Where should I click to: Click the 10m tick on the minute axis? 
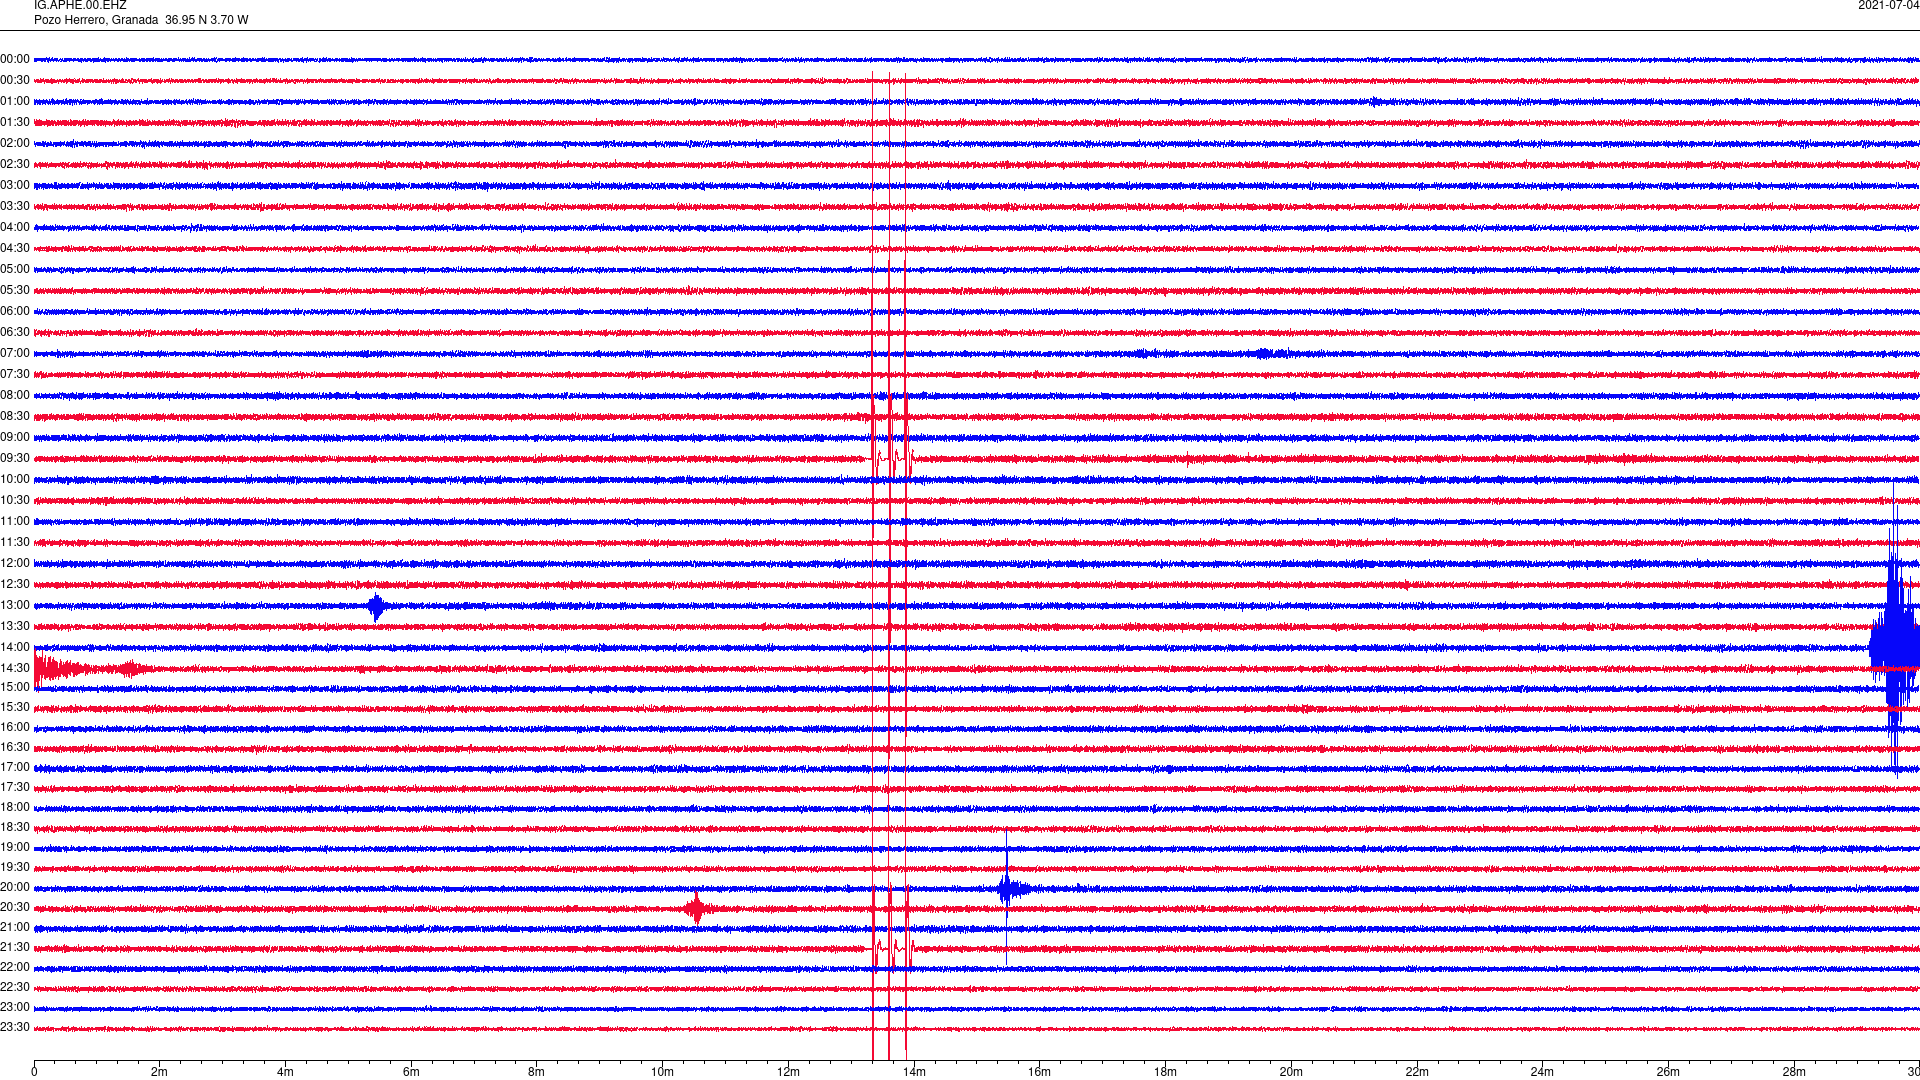(662, 1072)
